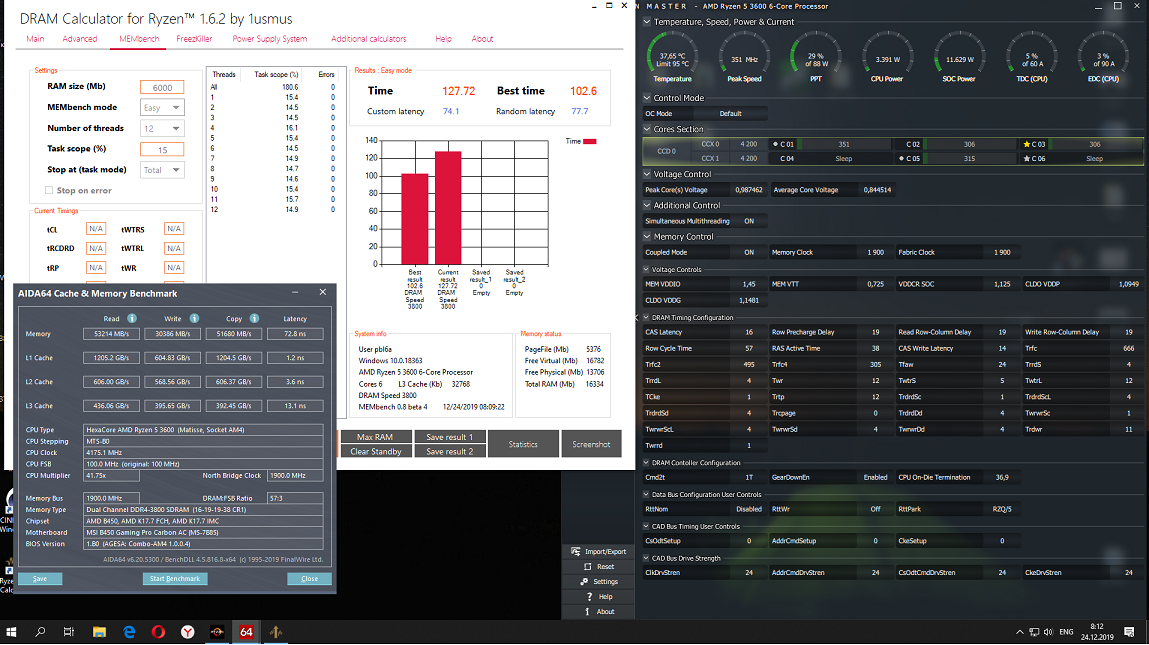Click Save in AIDA64 benchmark window
1149x645 pixels.
click(40, 579)
